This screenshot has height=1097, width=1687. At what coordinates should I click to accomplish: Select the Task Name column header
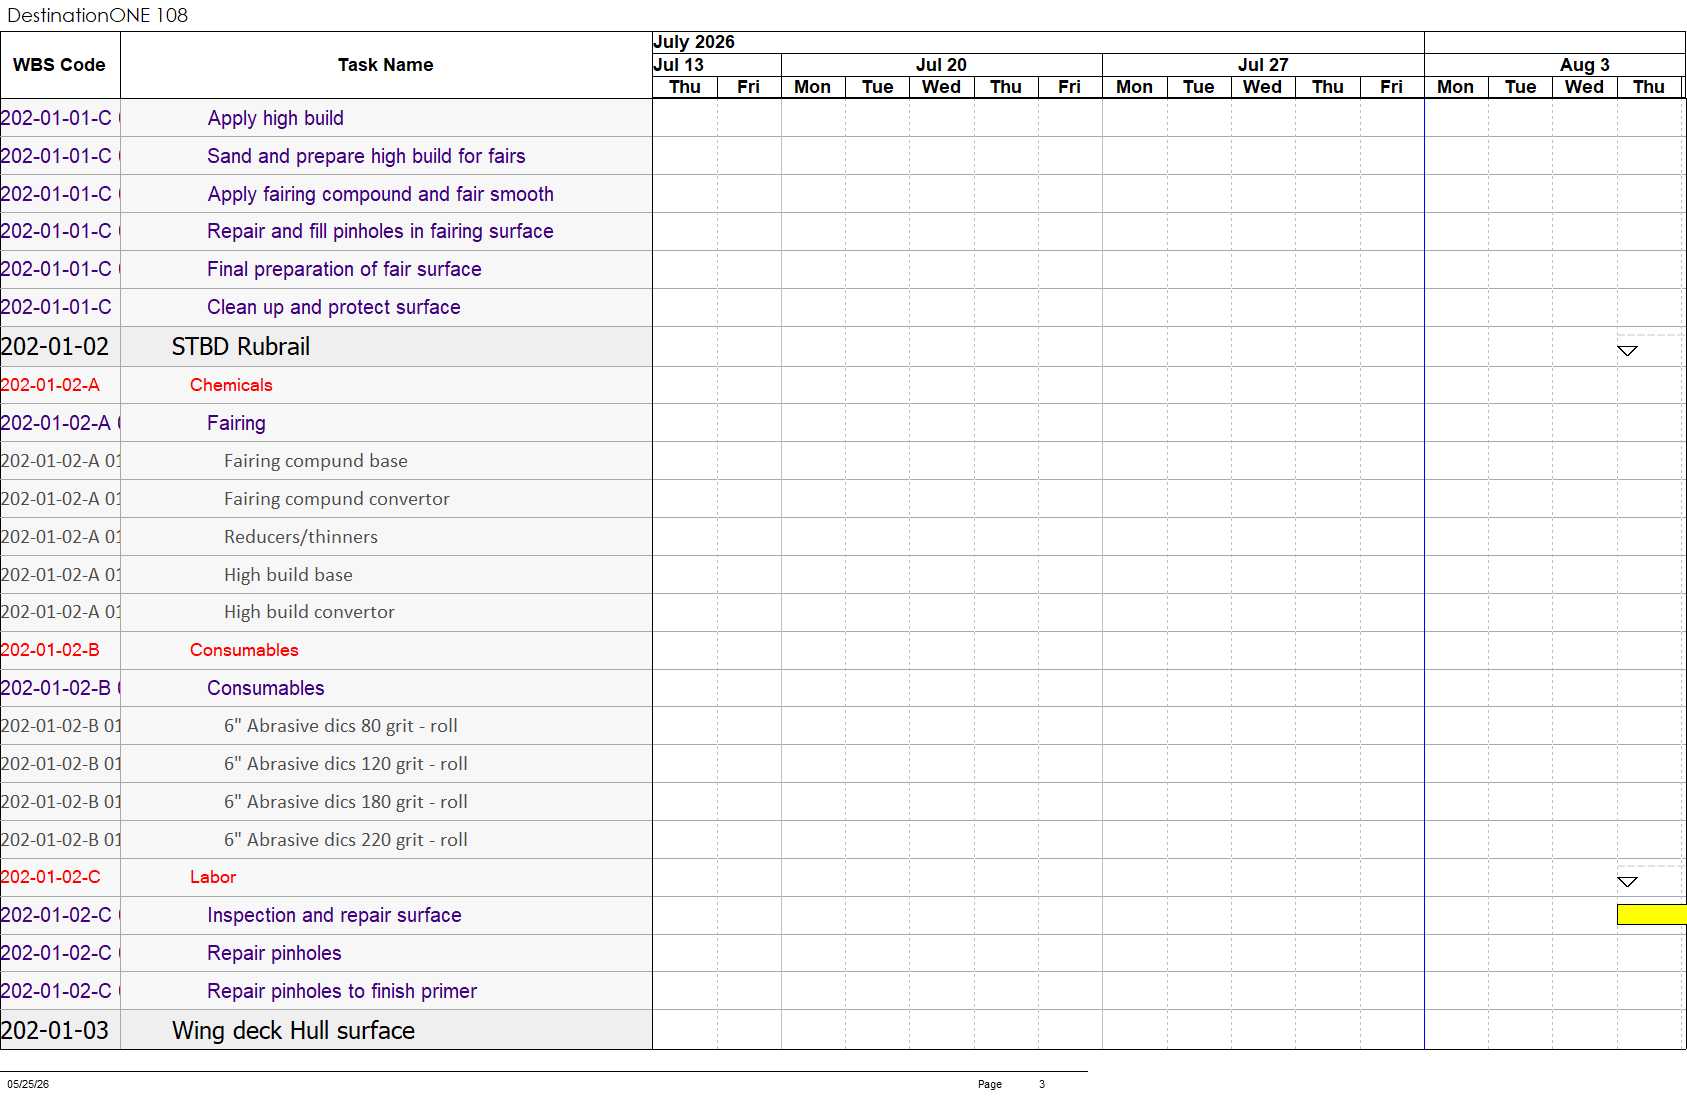click(x=386, y=65)
